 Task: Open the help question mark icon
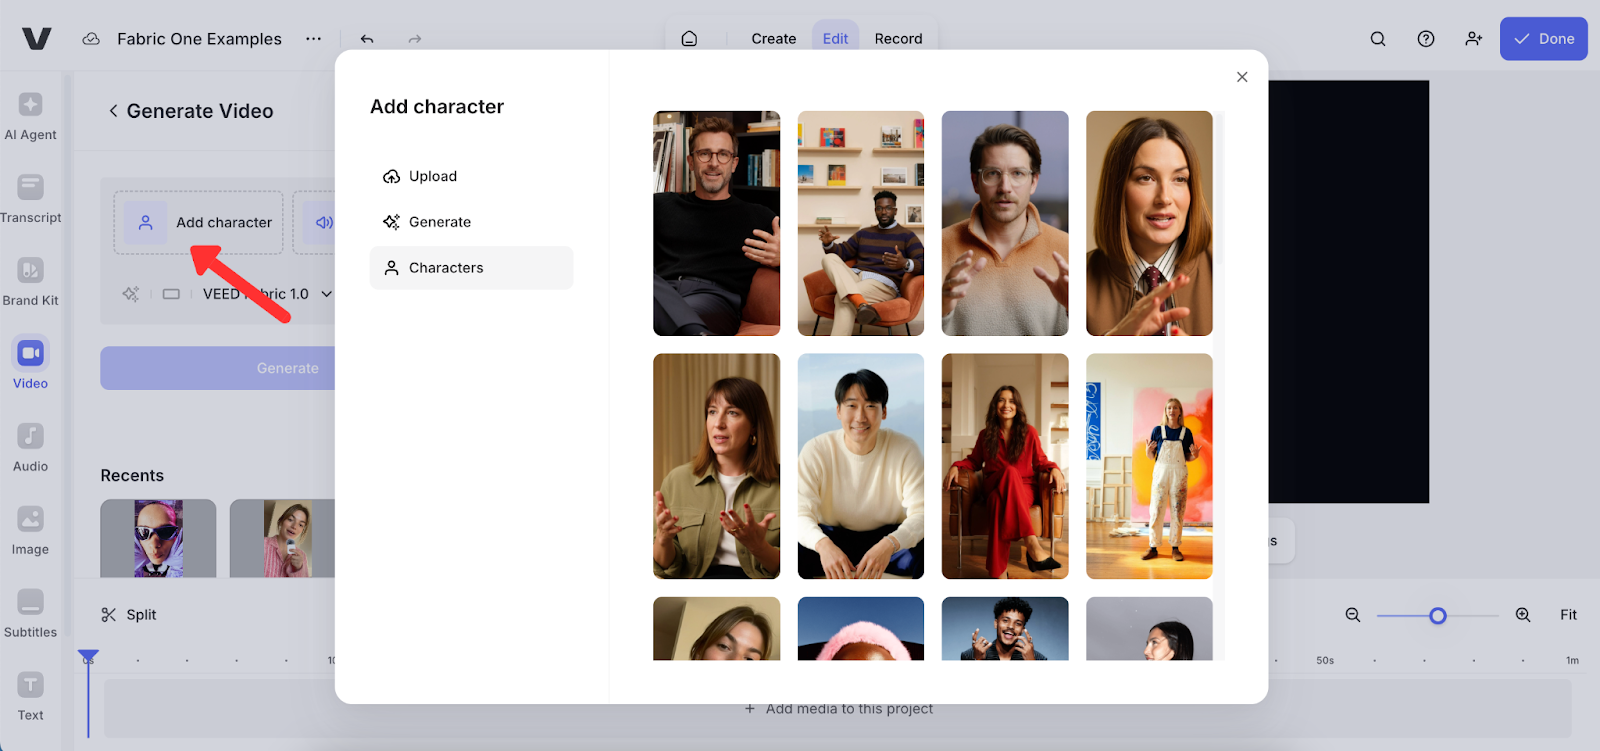coord(1426,39)
